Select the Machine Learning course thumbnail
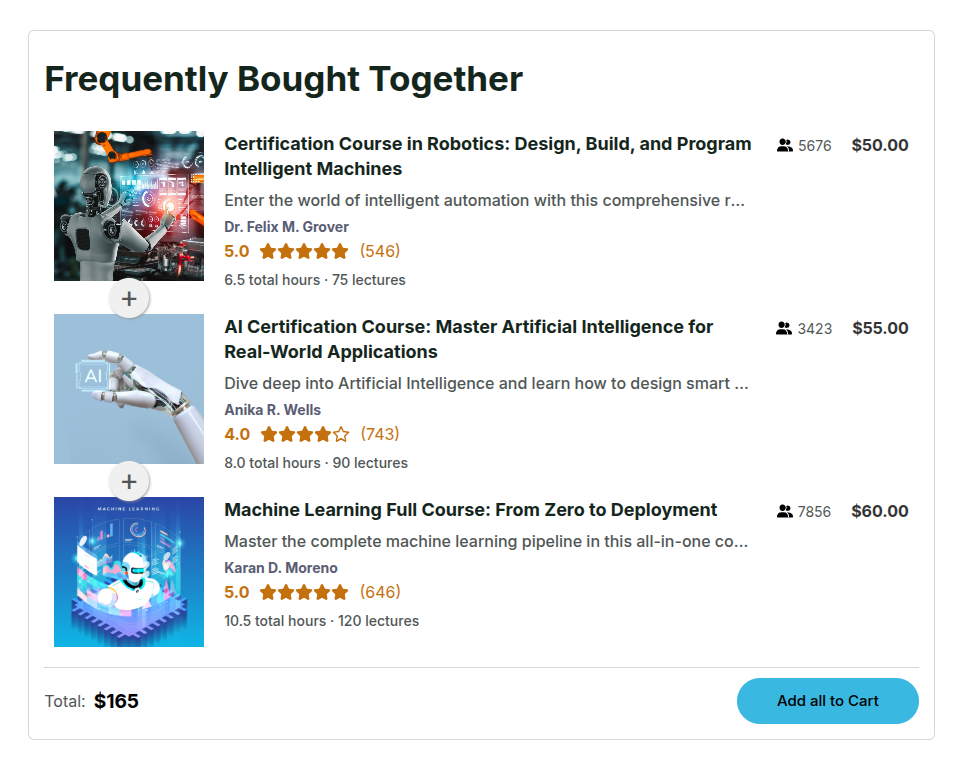The image size is (965, 773). pos(129,572)
